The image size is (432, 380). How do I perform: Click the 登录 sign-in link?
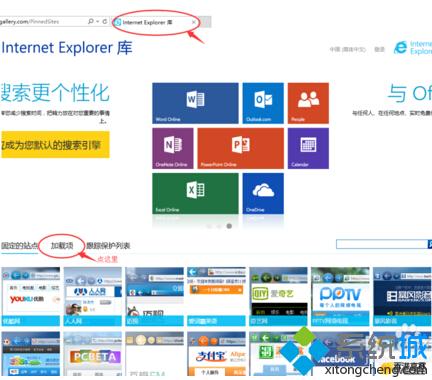pyautogui.click(x=379, y=49)
